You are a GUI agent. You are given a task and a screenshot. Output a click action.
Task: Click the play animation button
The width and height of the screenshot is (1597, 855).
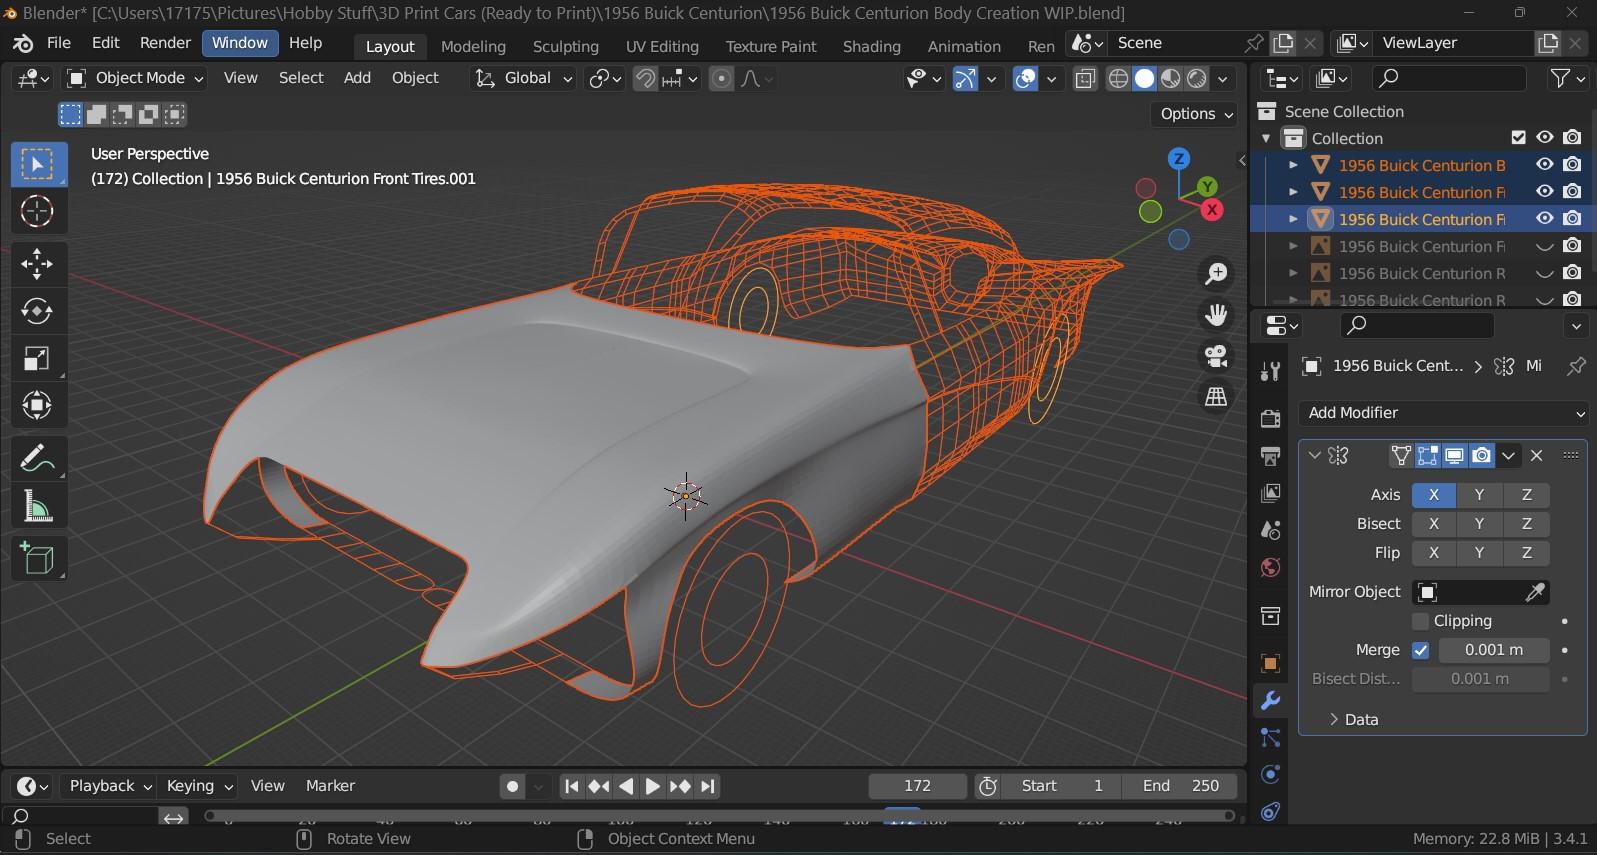point(652,786)
